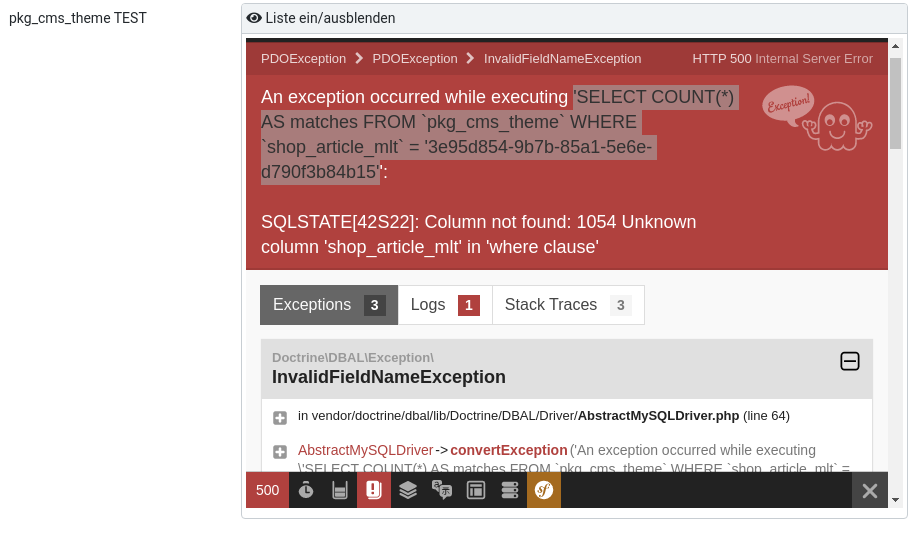Click the Stack Traces count badge
Screen dimensions: 920x544
click(621, 305)
